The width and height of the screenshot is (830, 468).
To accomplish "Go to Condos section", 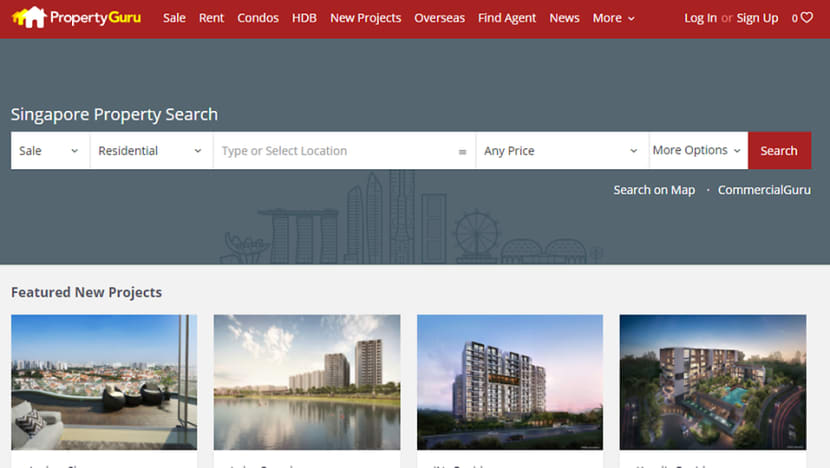I will (258, 18).
